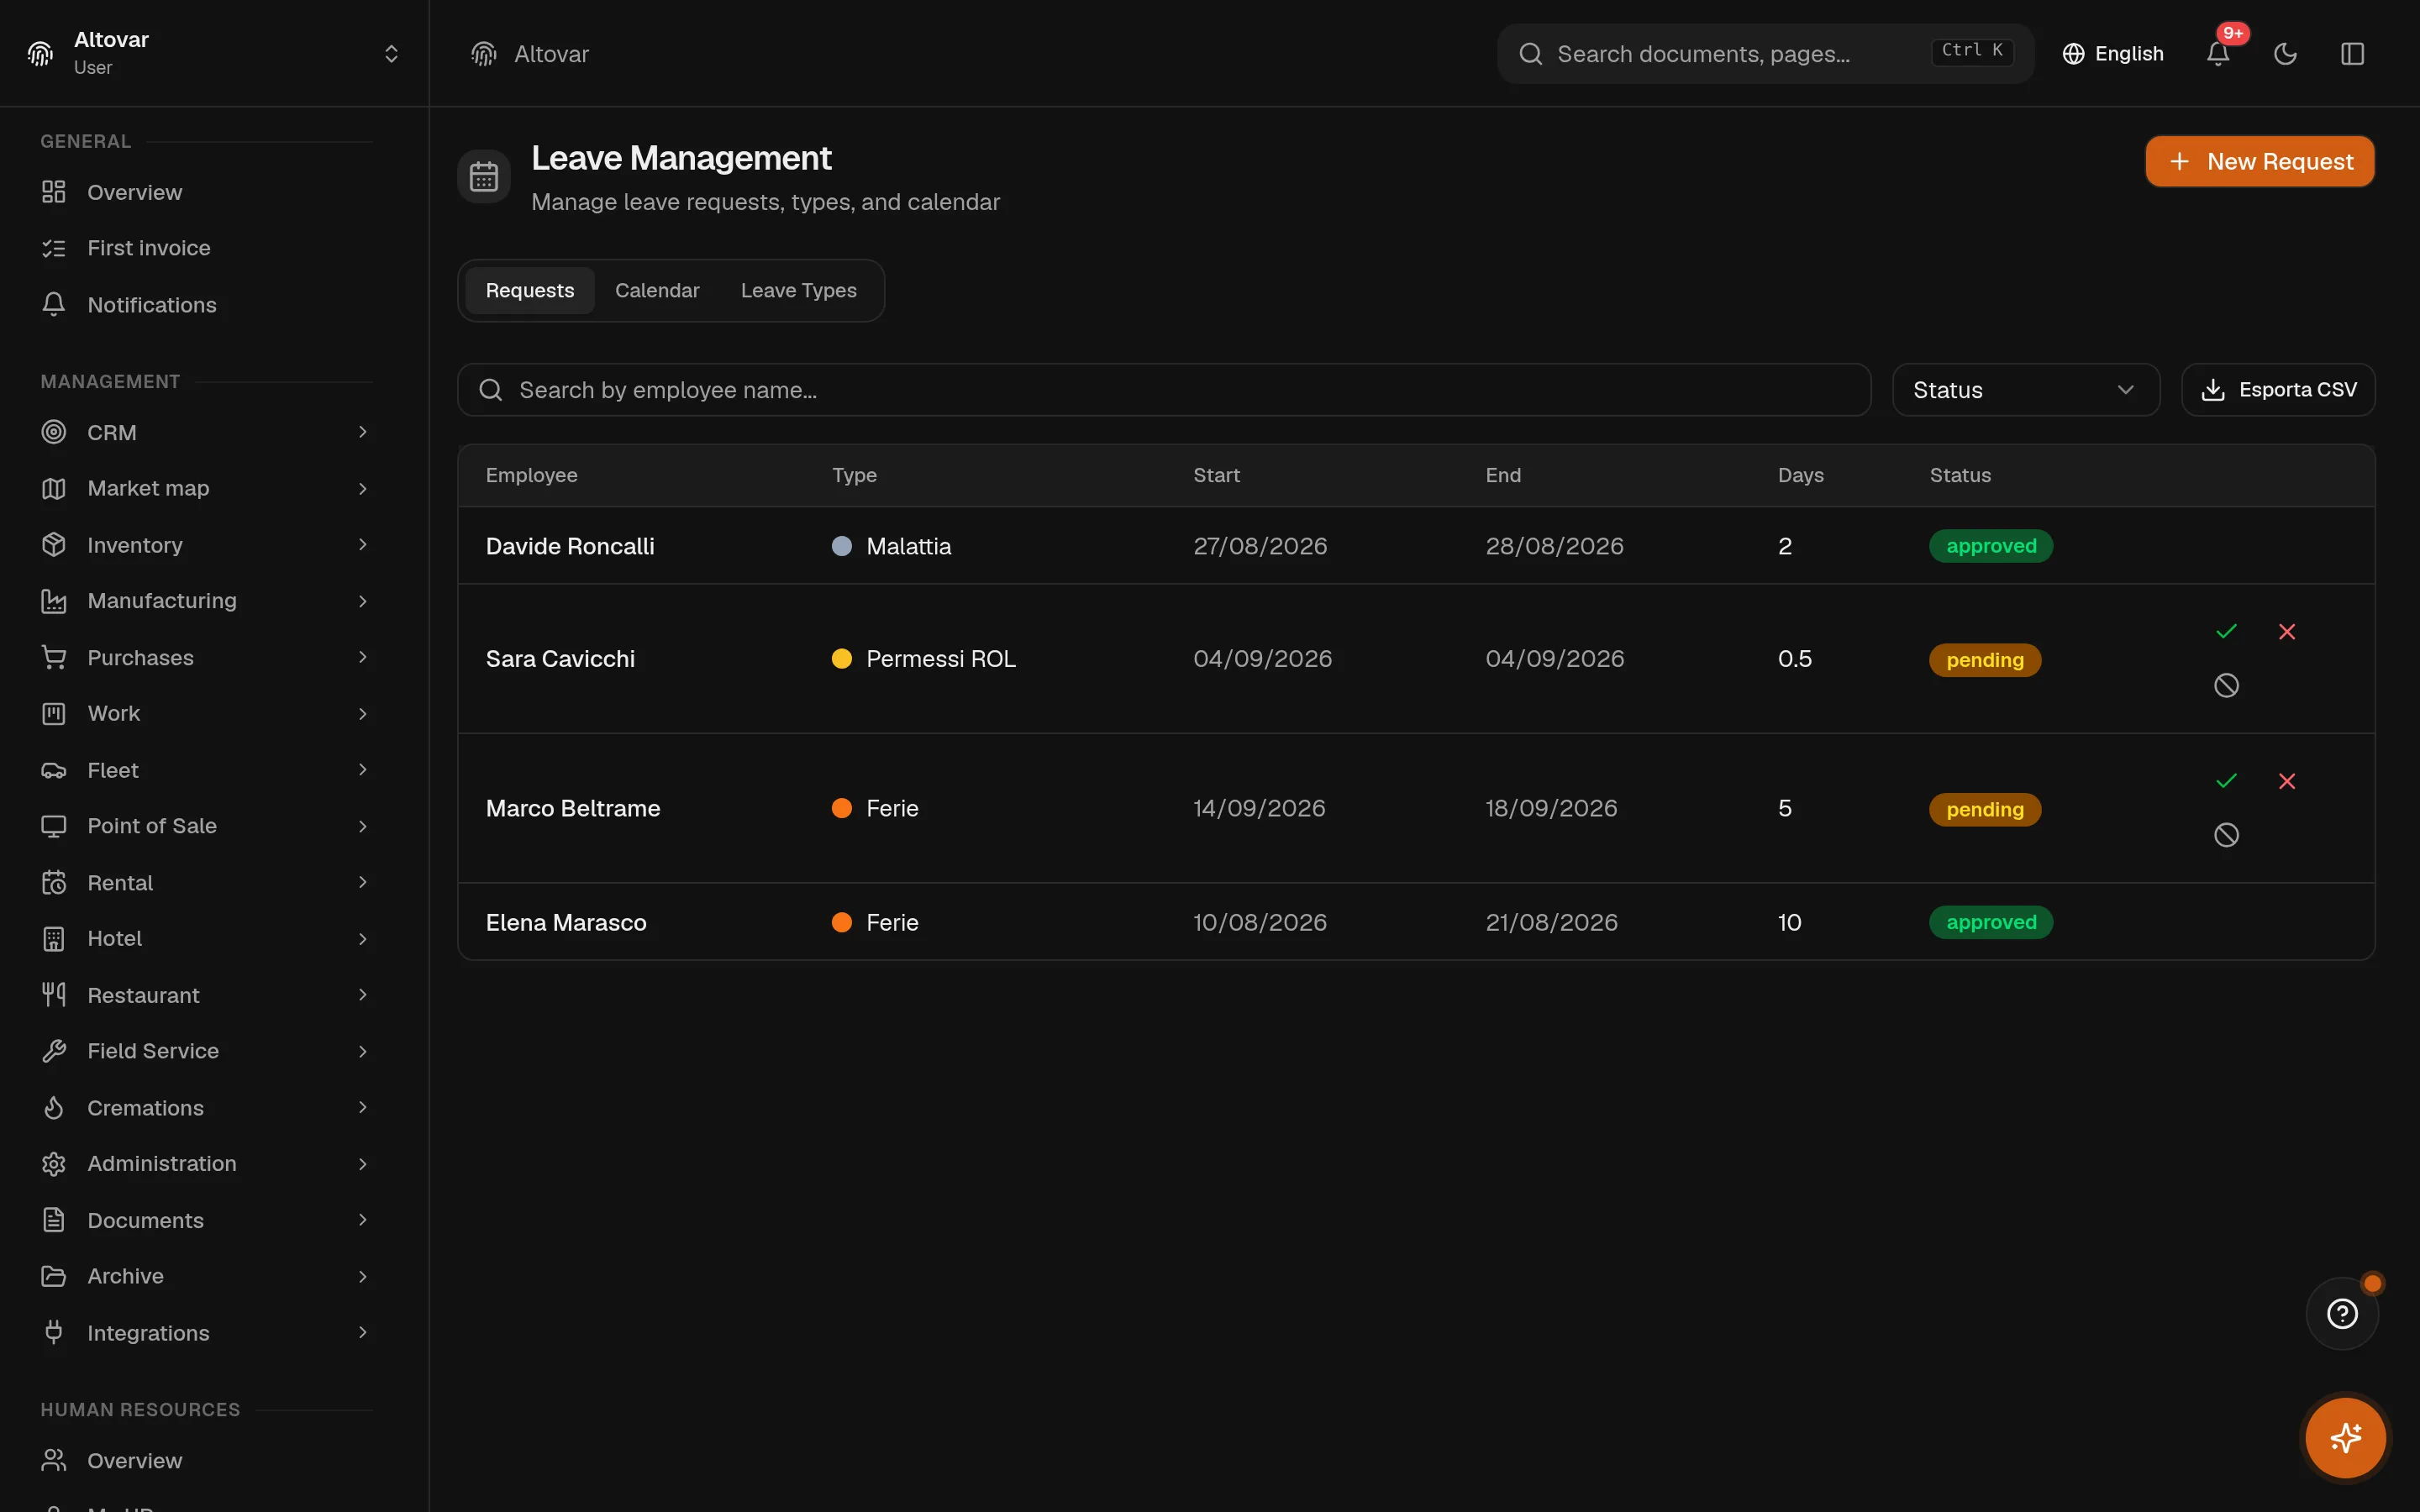Open CRM section icon
Screen dimensions: 2420x1512
[x=54, y=432]
